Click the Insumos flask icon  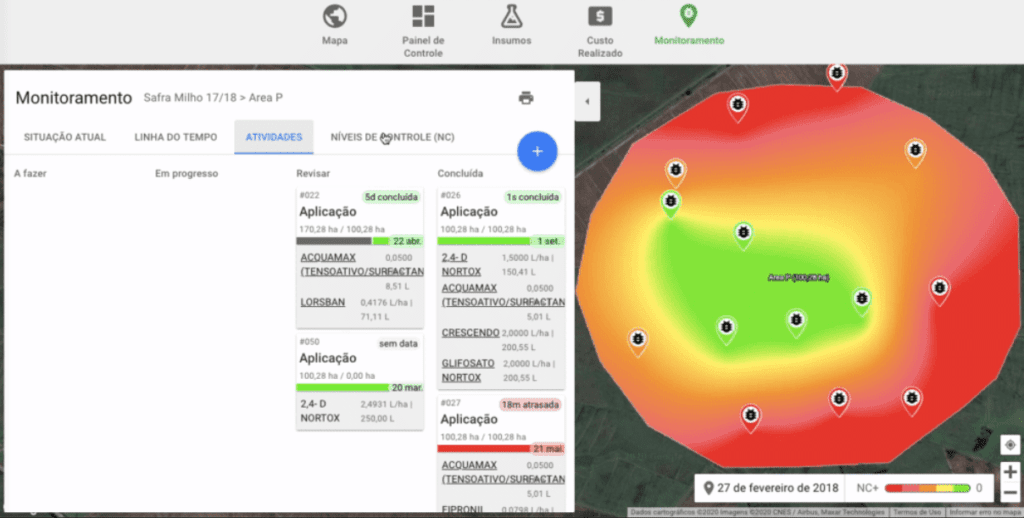[x=511, y=16]
